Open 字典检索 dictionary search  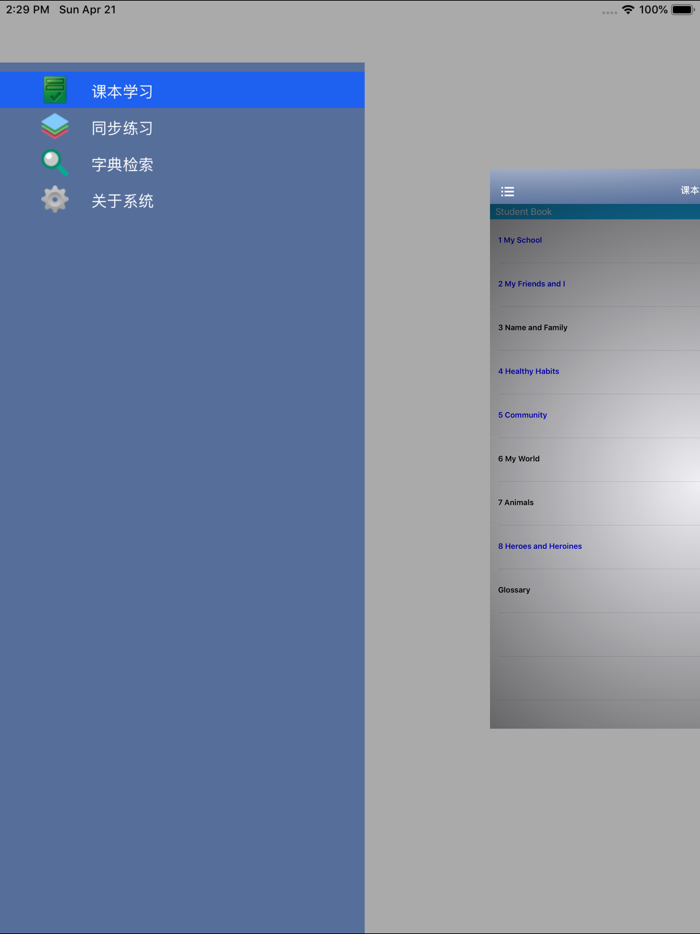click(x=182, y=163)
